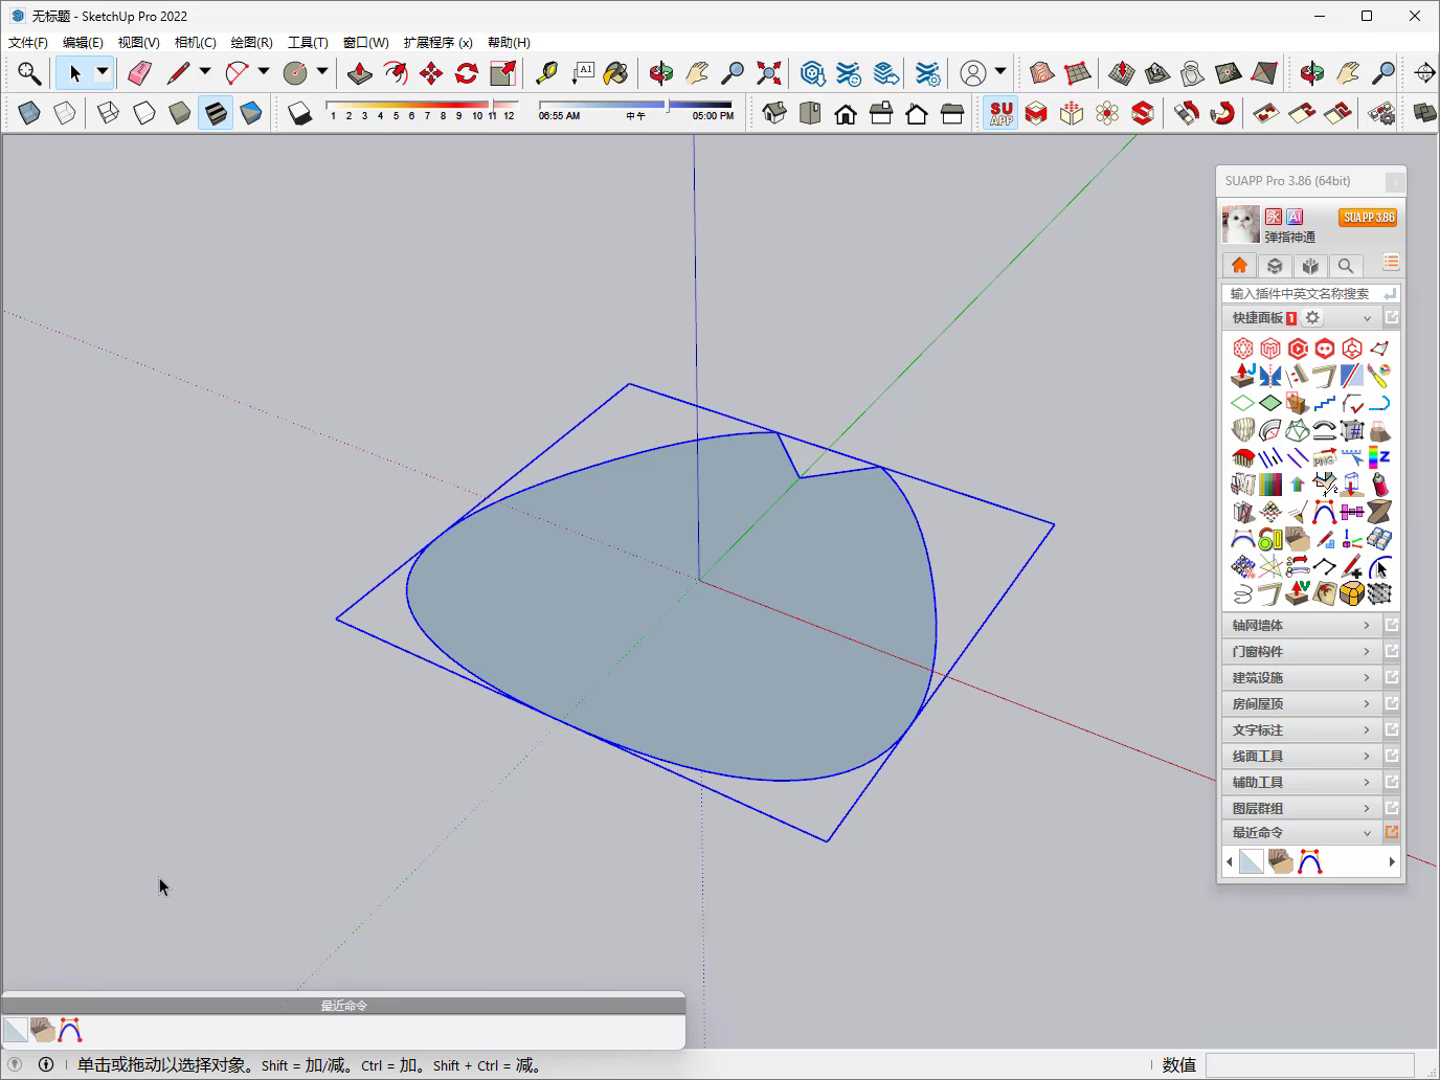Click the Zoom magnifier at toolbar start

(29, 73)
